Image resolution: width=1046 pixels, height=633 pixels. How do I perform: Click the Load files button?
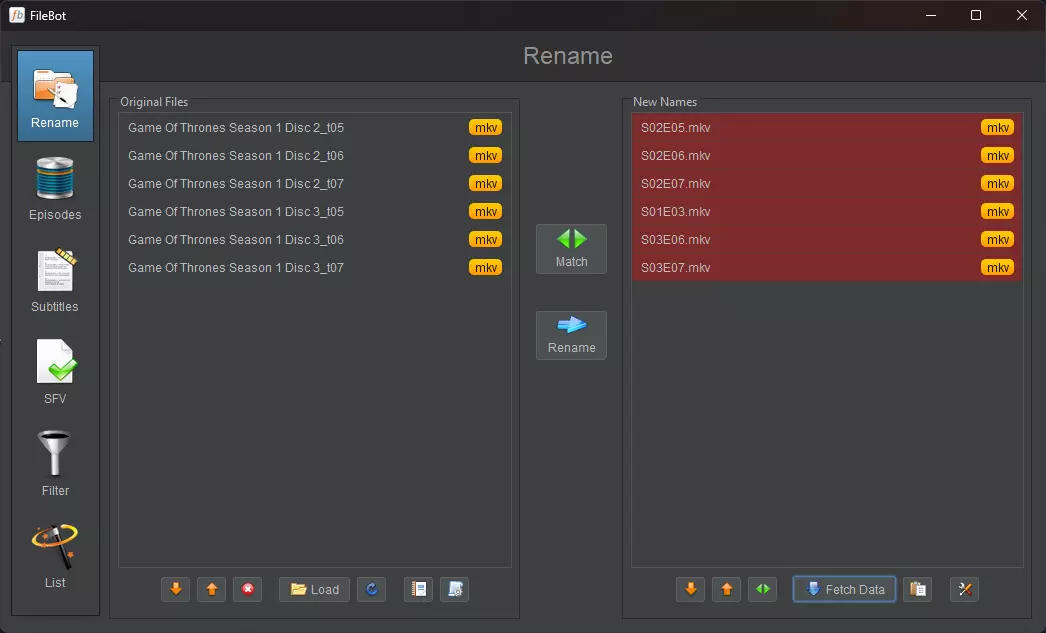314,590
